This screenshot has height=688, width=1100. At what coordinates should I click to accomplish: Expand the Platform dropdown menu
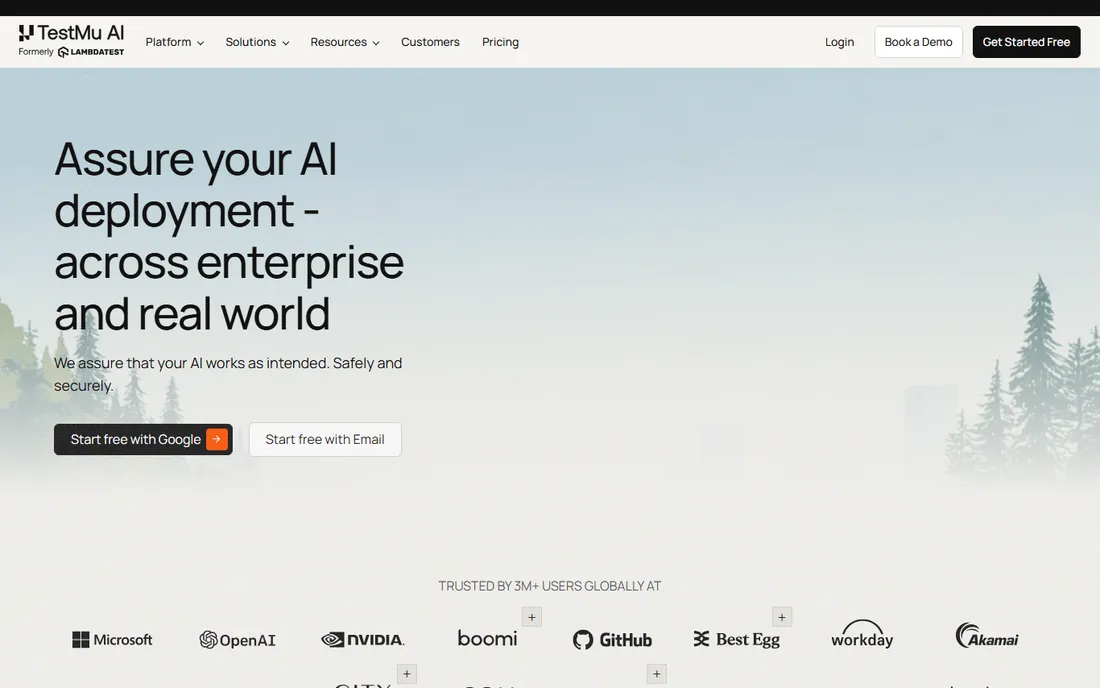click(175, 42)
